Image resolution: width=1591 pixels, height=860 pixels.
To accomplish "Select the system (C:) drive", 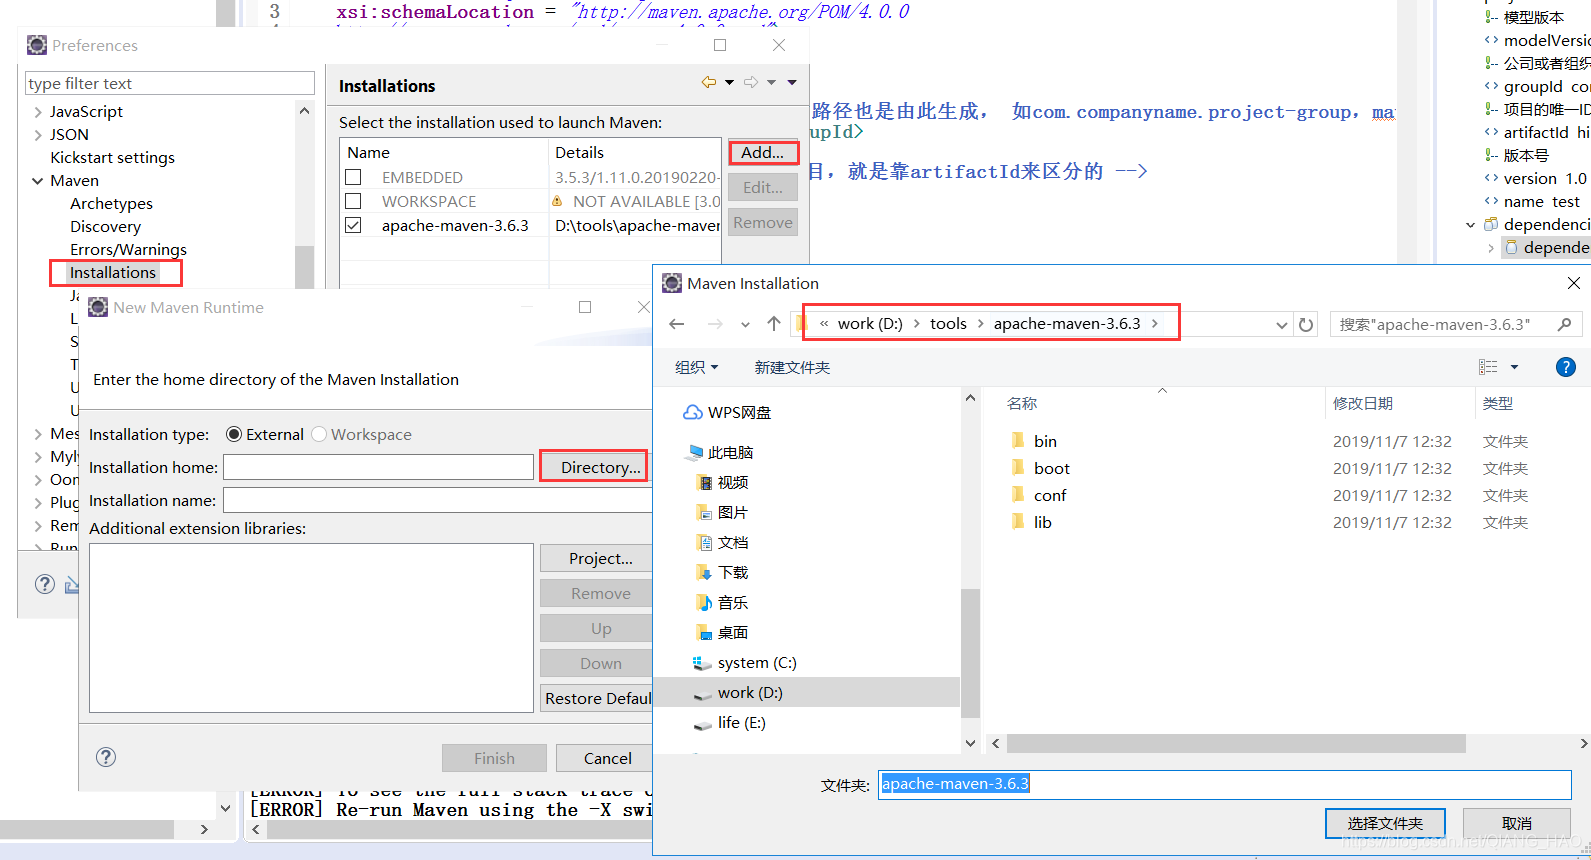I will coord(745,662).
